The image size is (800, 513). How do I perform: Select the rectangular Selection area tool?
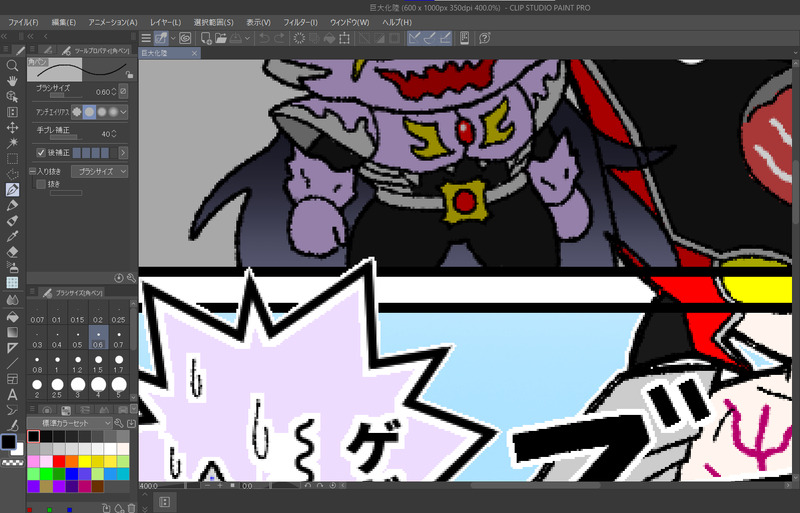tap(12, 159)
